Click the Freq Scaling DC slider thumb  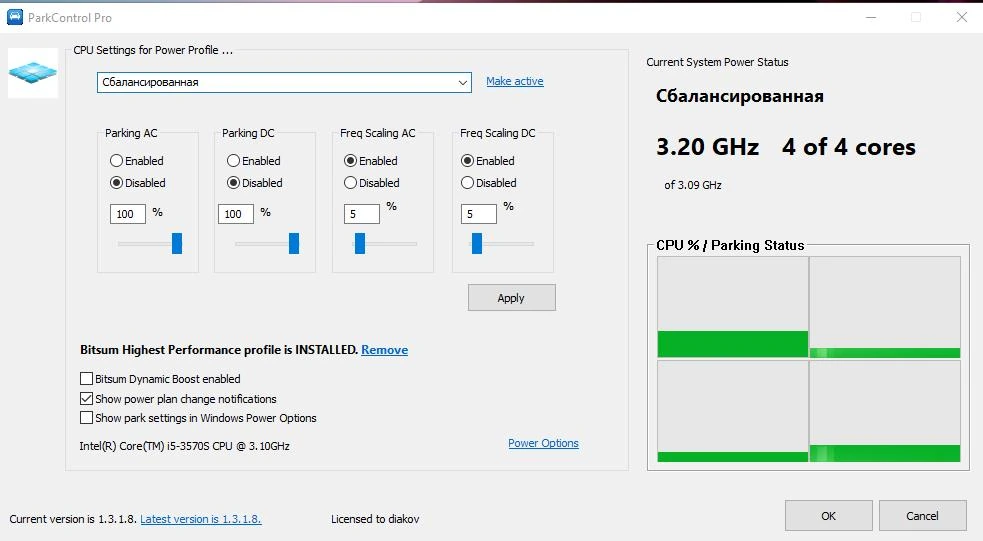[477, 243]
